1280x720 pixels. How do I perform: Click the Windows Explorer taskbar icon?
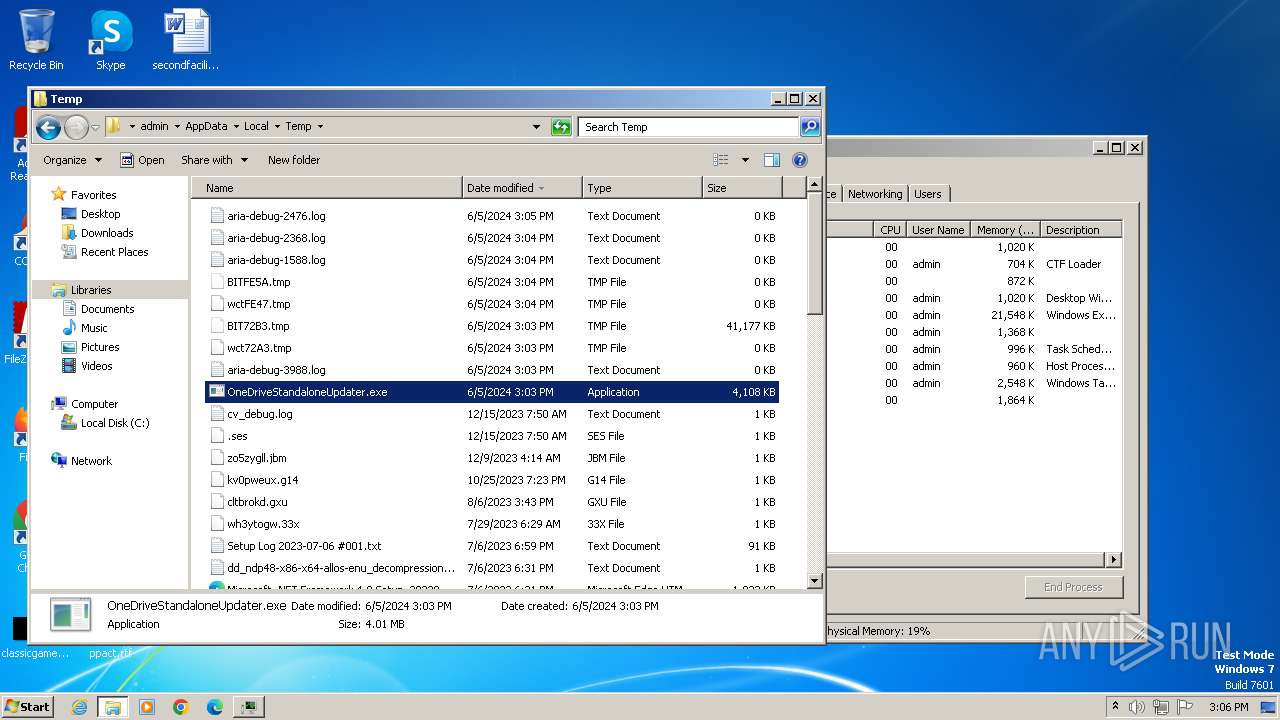point(112,707)
